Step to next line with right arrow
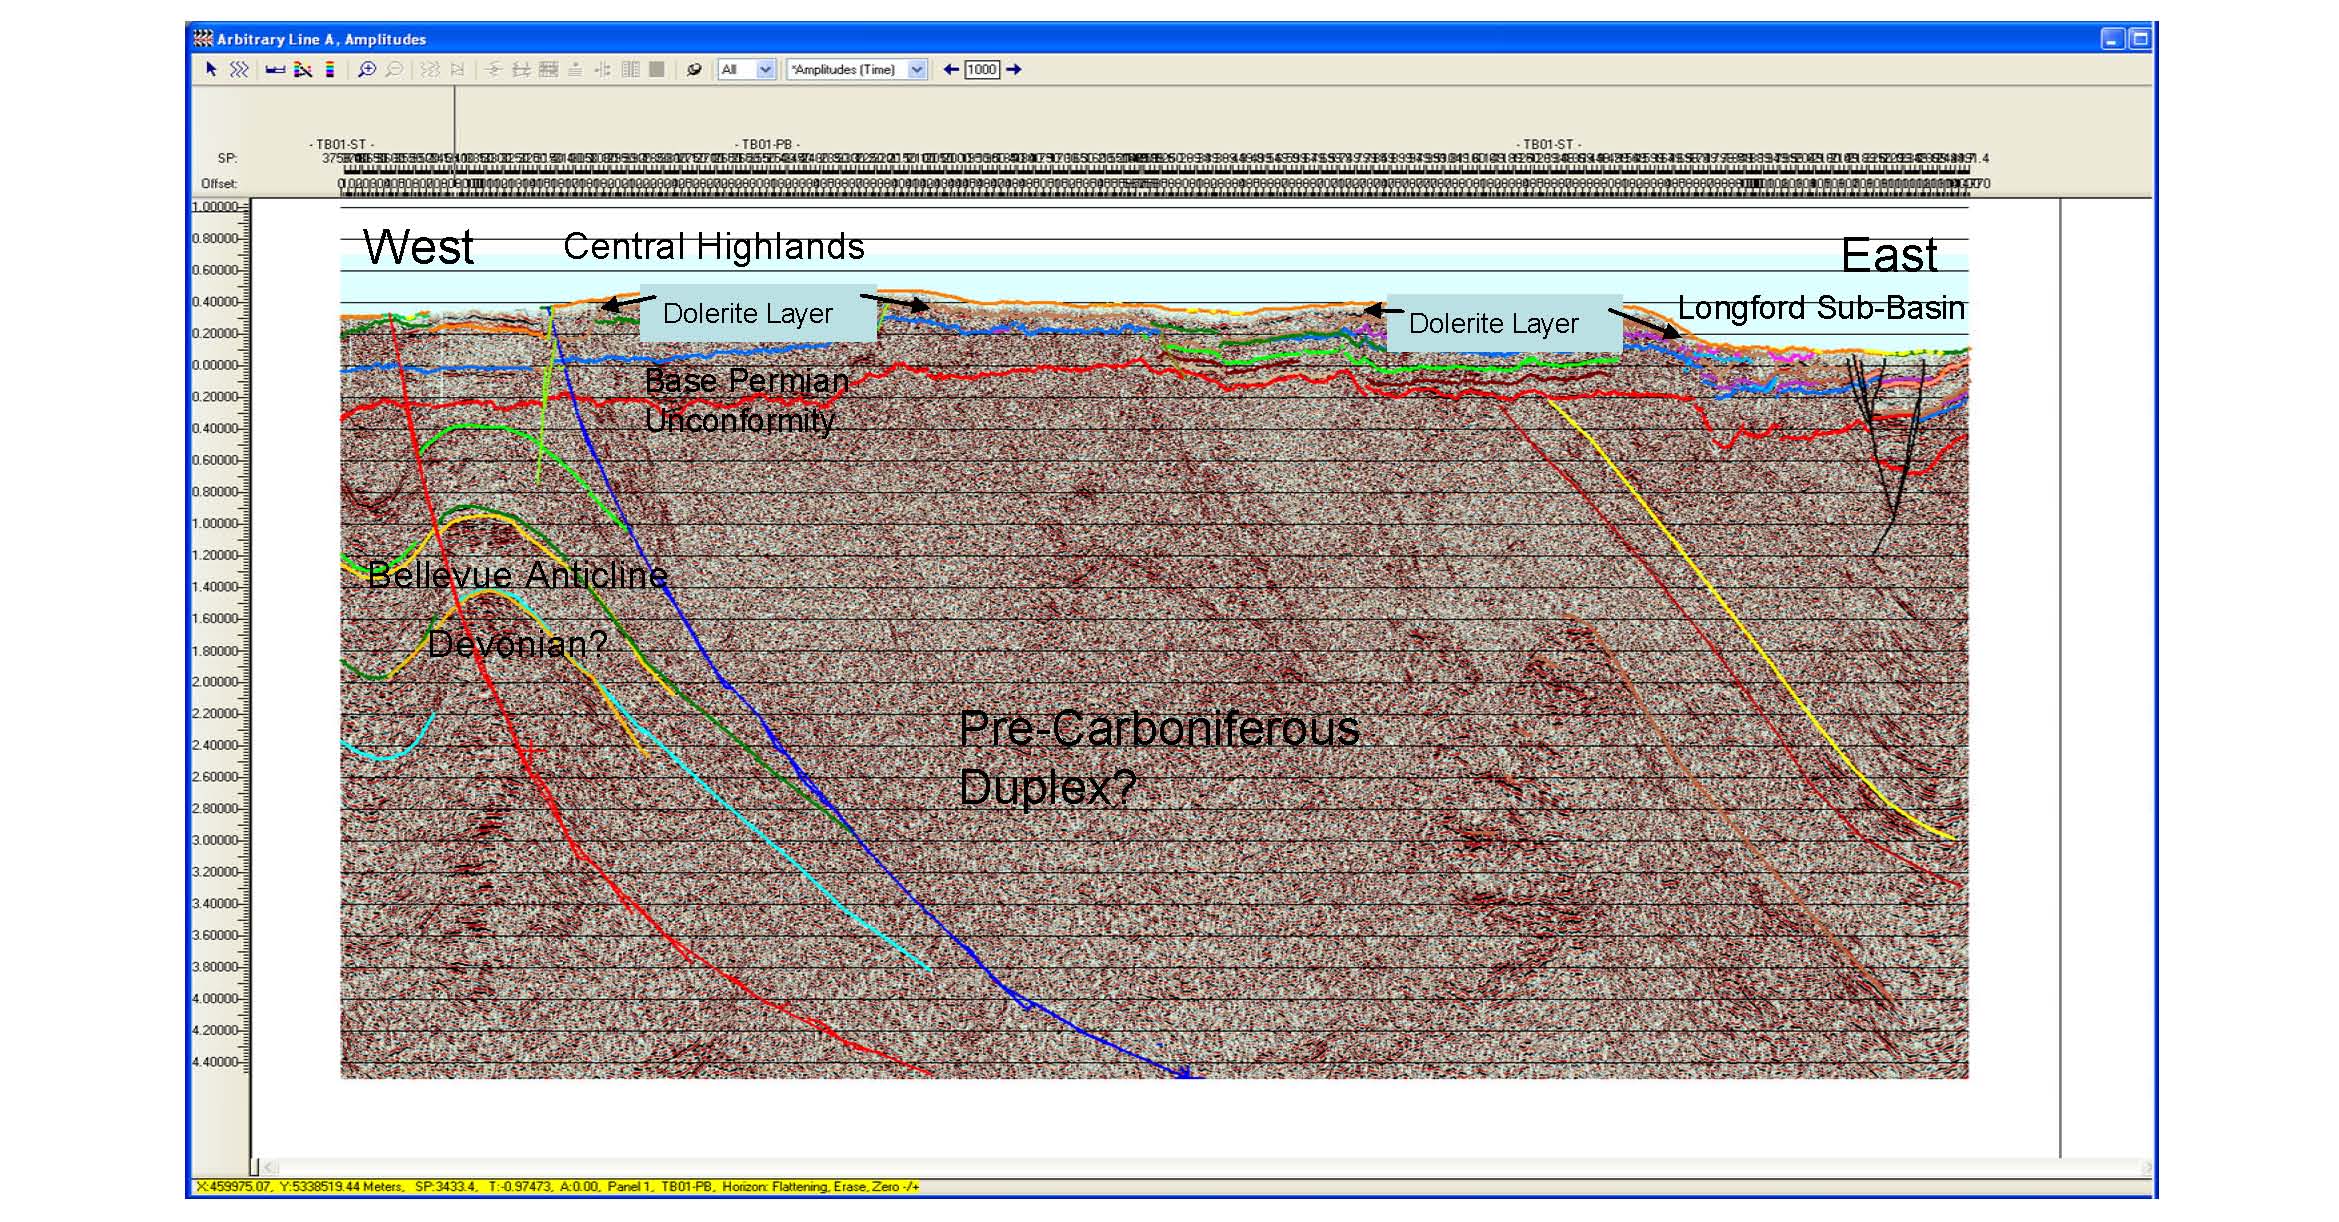Screen dimensions: 2339x1222 pos(1013,69)
